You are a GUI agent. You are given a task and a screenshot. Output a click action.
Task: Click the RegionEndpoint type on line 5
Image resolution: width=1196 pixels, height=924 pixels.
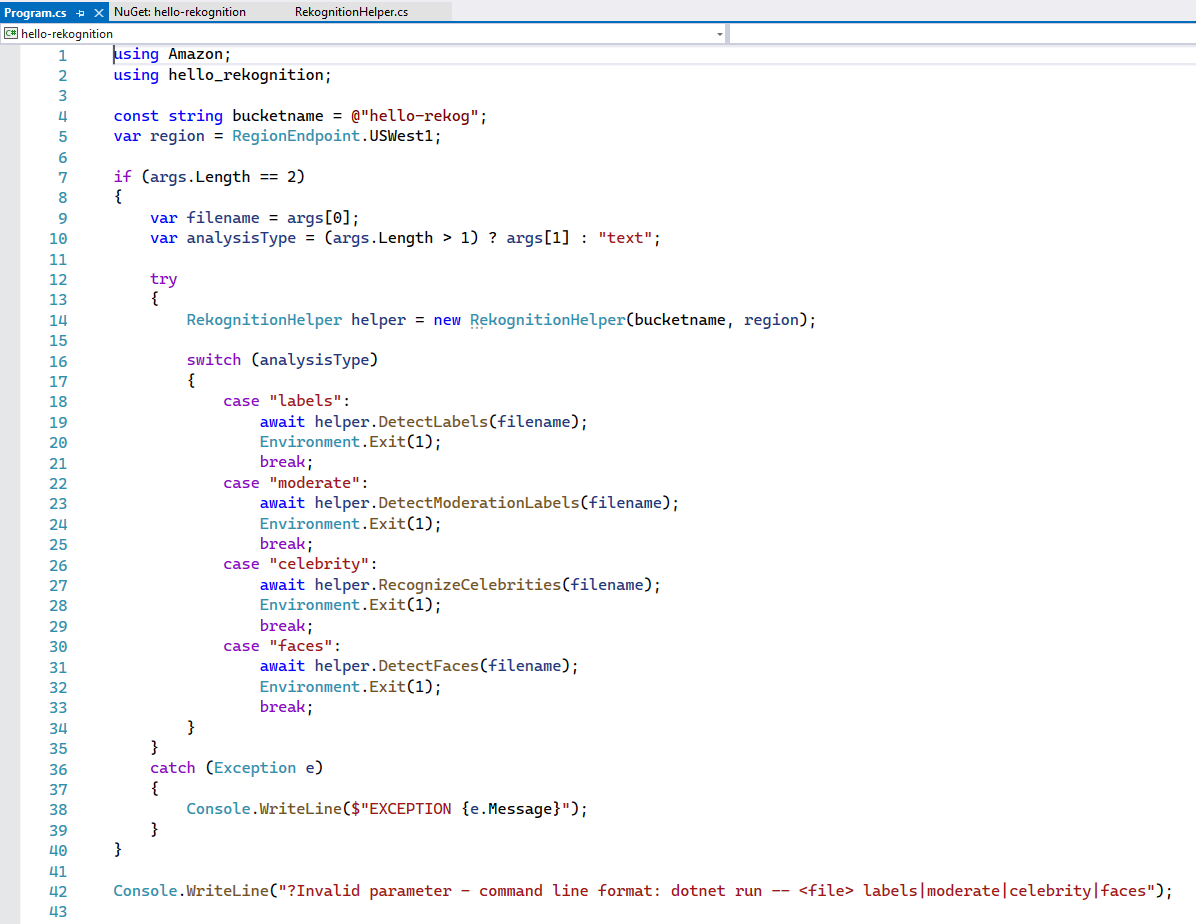click(x=296, y=136)
